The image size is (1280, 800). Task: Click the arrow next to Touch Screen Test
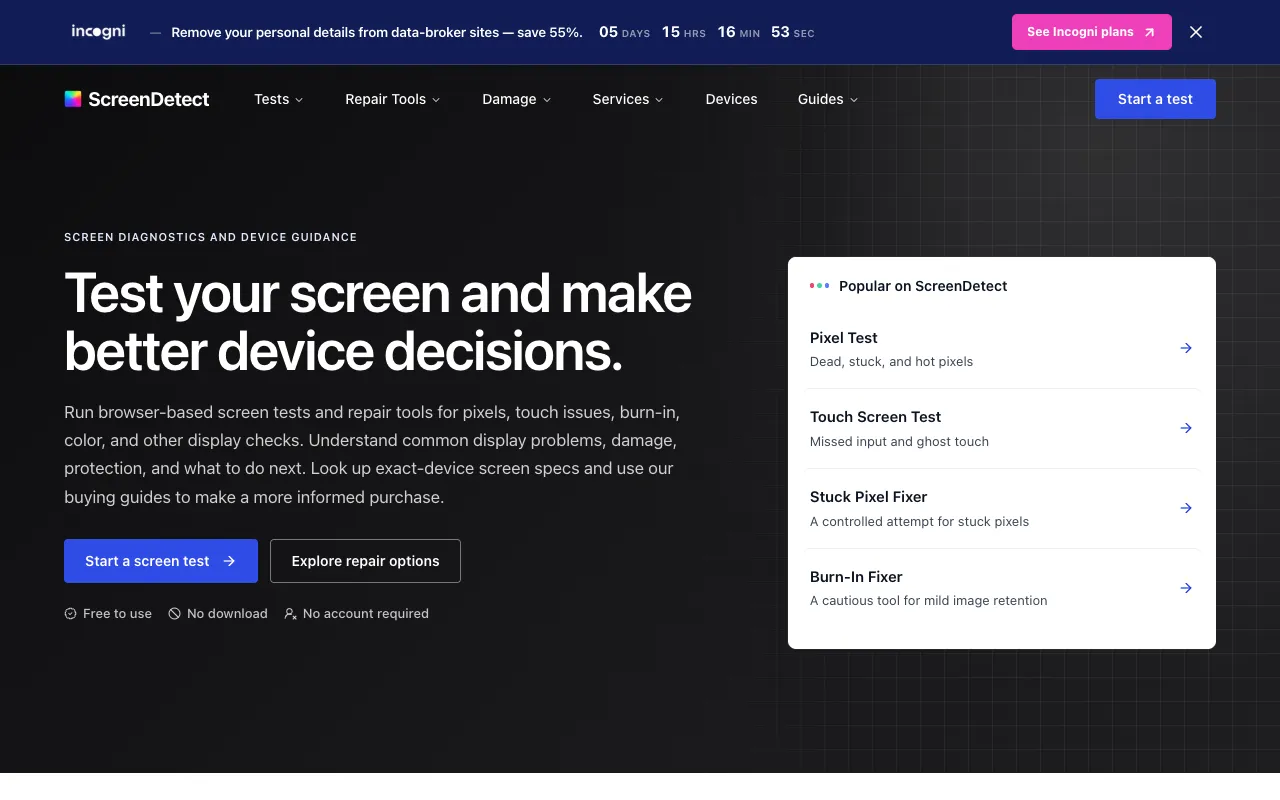pyautogui.click(x=1186, y=428)
